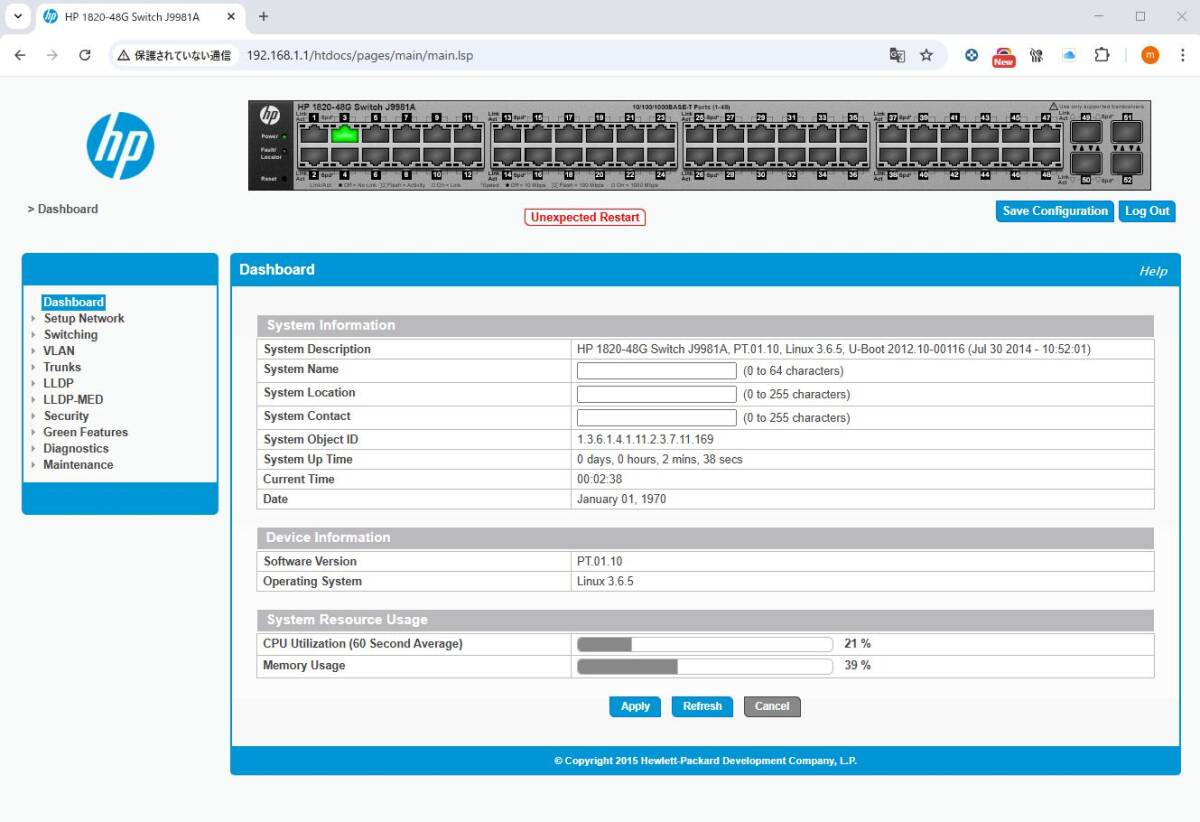The height and width of the screenshot is (822, 1200).
Task: Expand the Diagnostics menu arrow
Action: [33, 449]
